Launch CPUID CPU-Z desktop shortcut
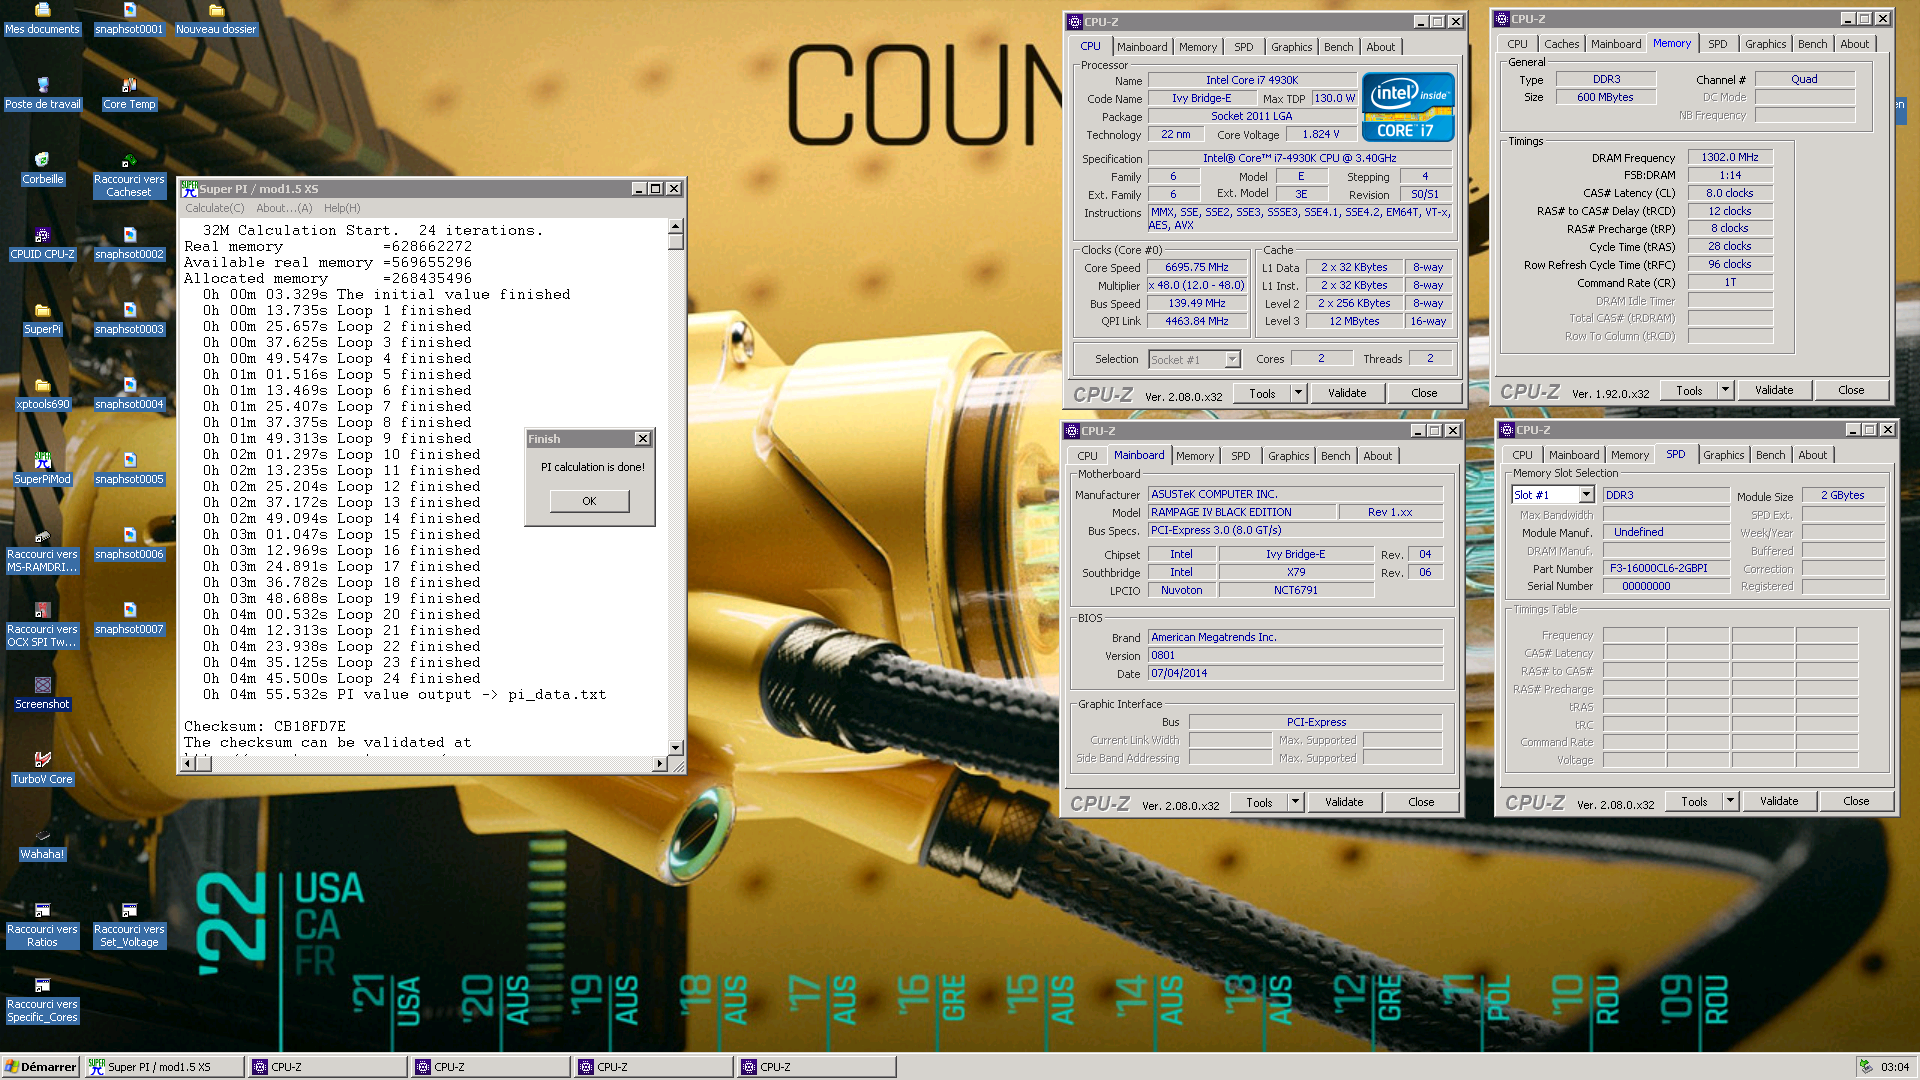The width and height of the screenshot is (1920, 1080). 42,244
